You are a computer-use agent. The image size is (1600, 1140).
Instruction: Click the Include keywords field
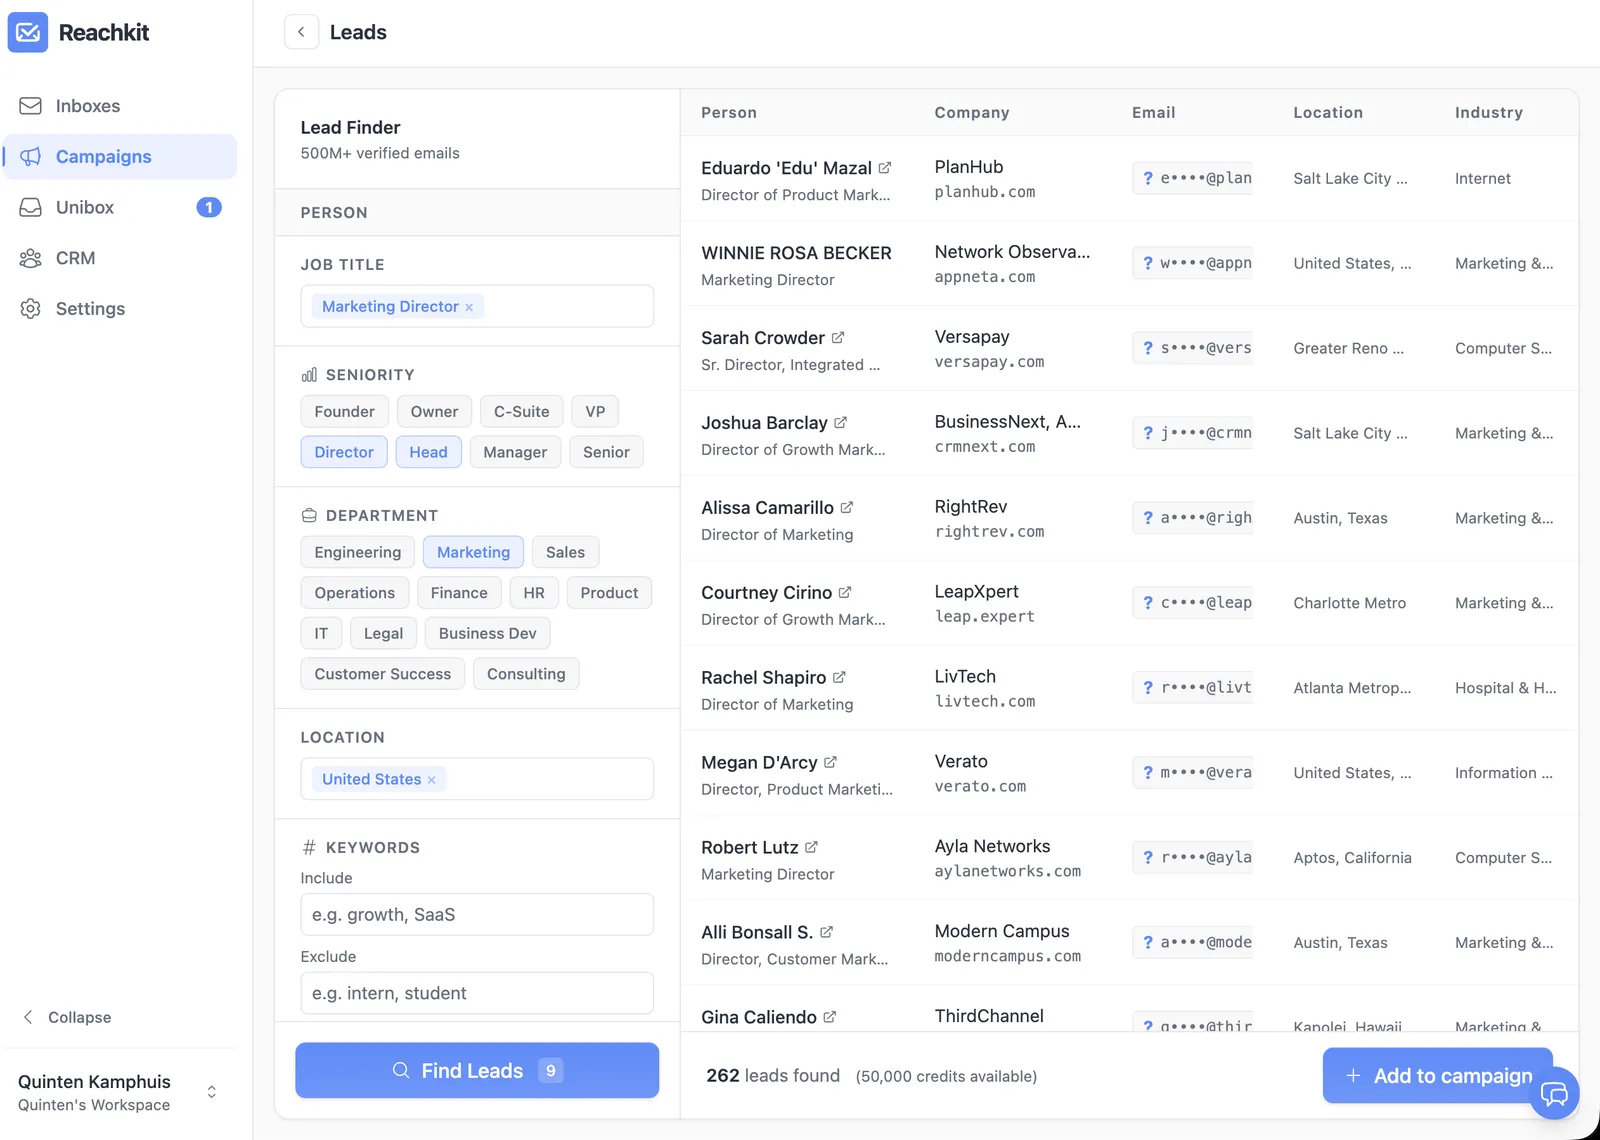click(x=477, y=914)
